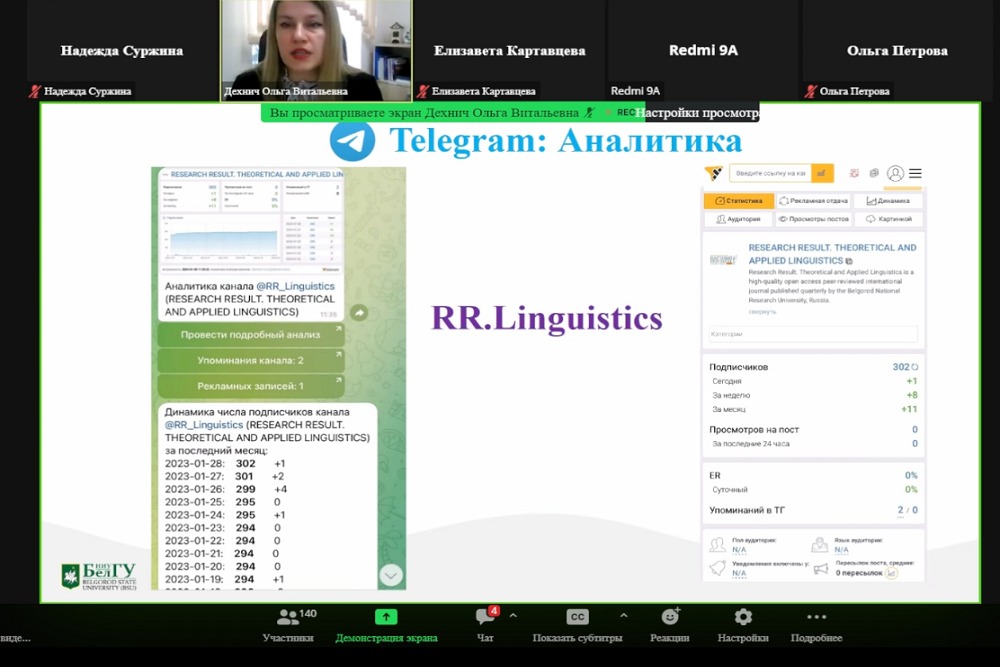
Task: Click Упоминания канала: 2 button
Action: [x=251, y=360]
